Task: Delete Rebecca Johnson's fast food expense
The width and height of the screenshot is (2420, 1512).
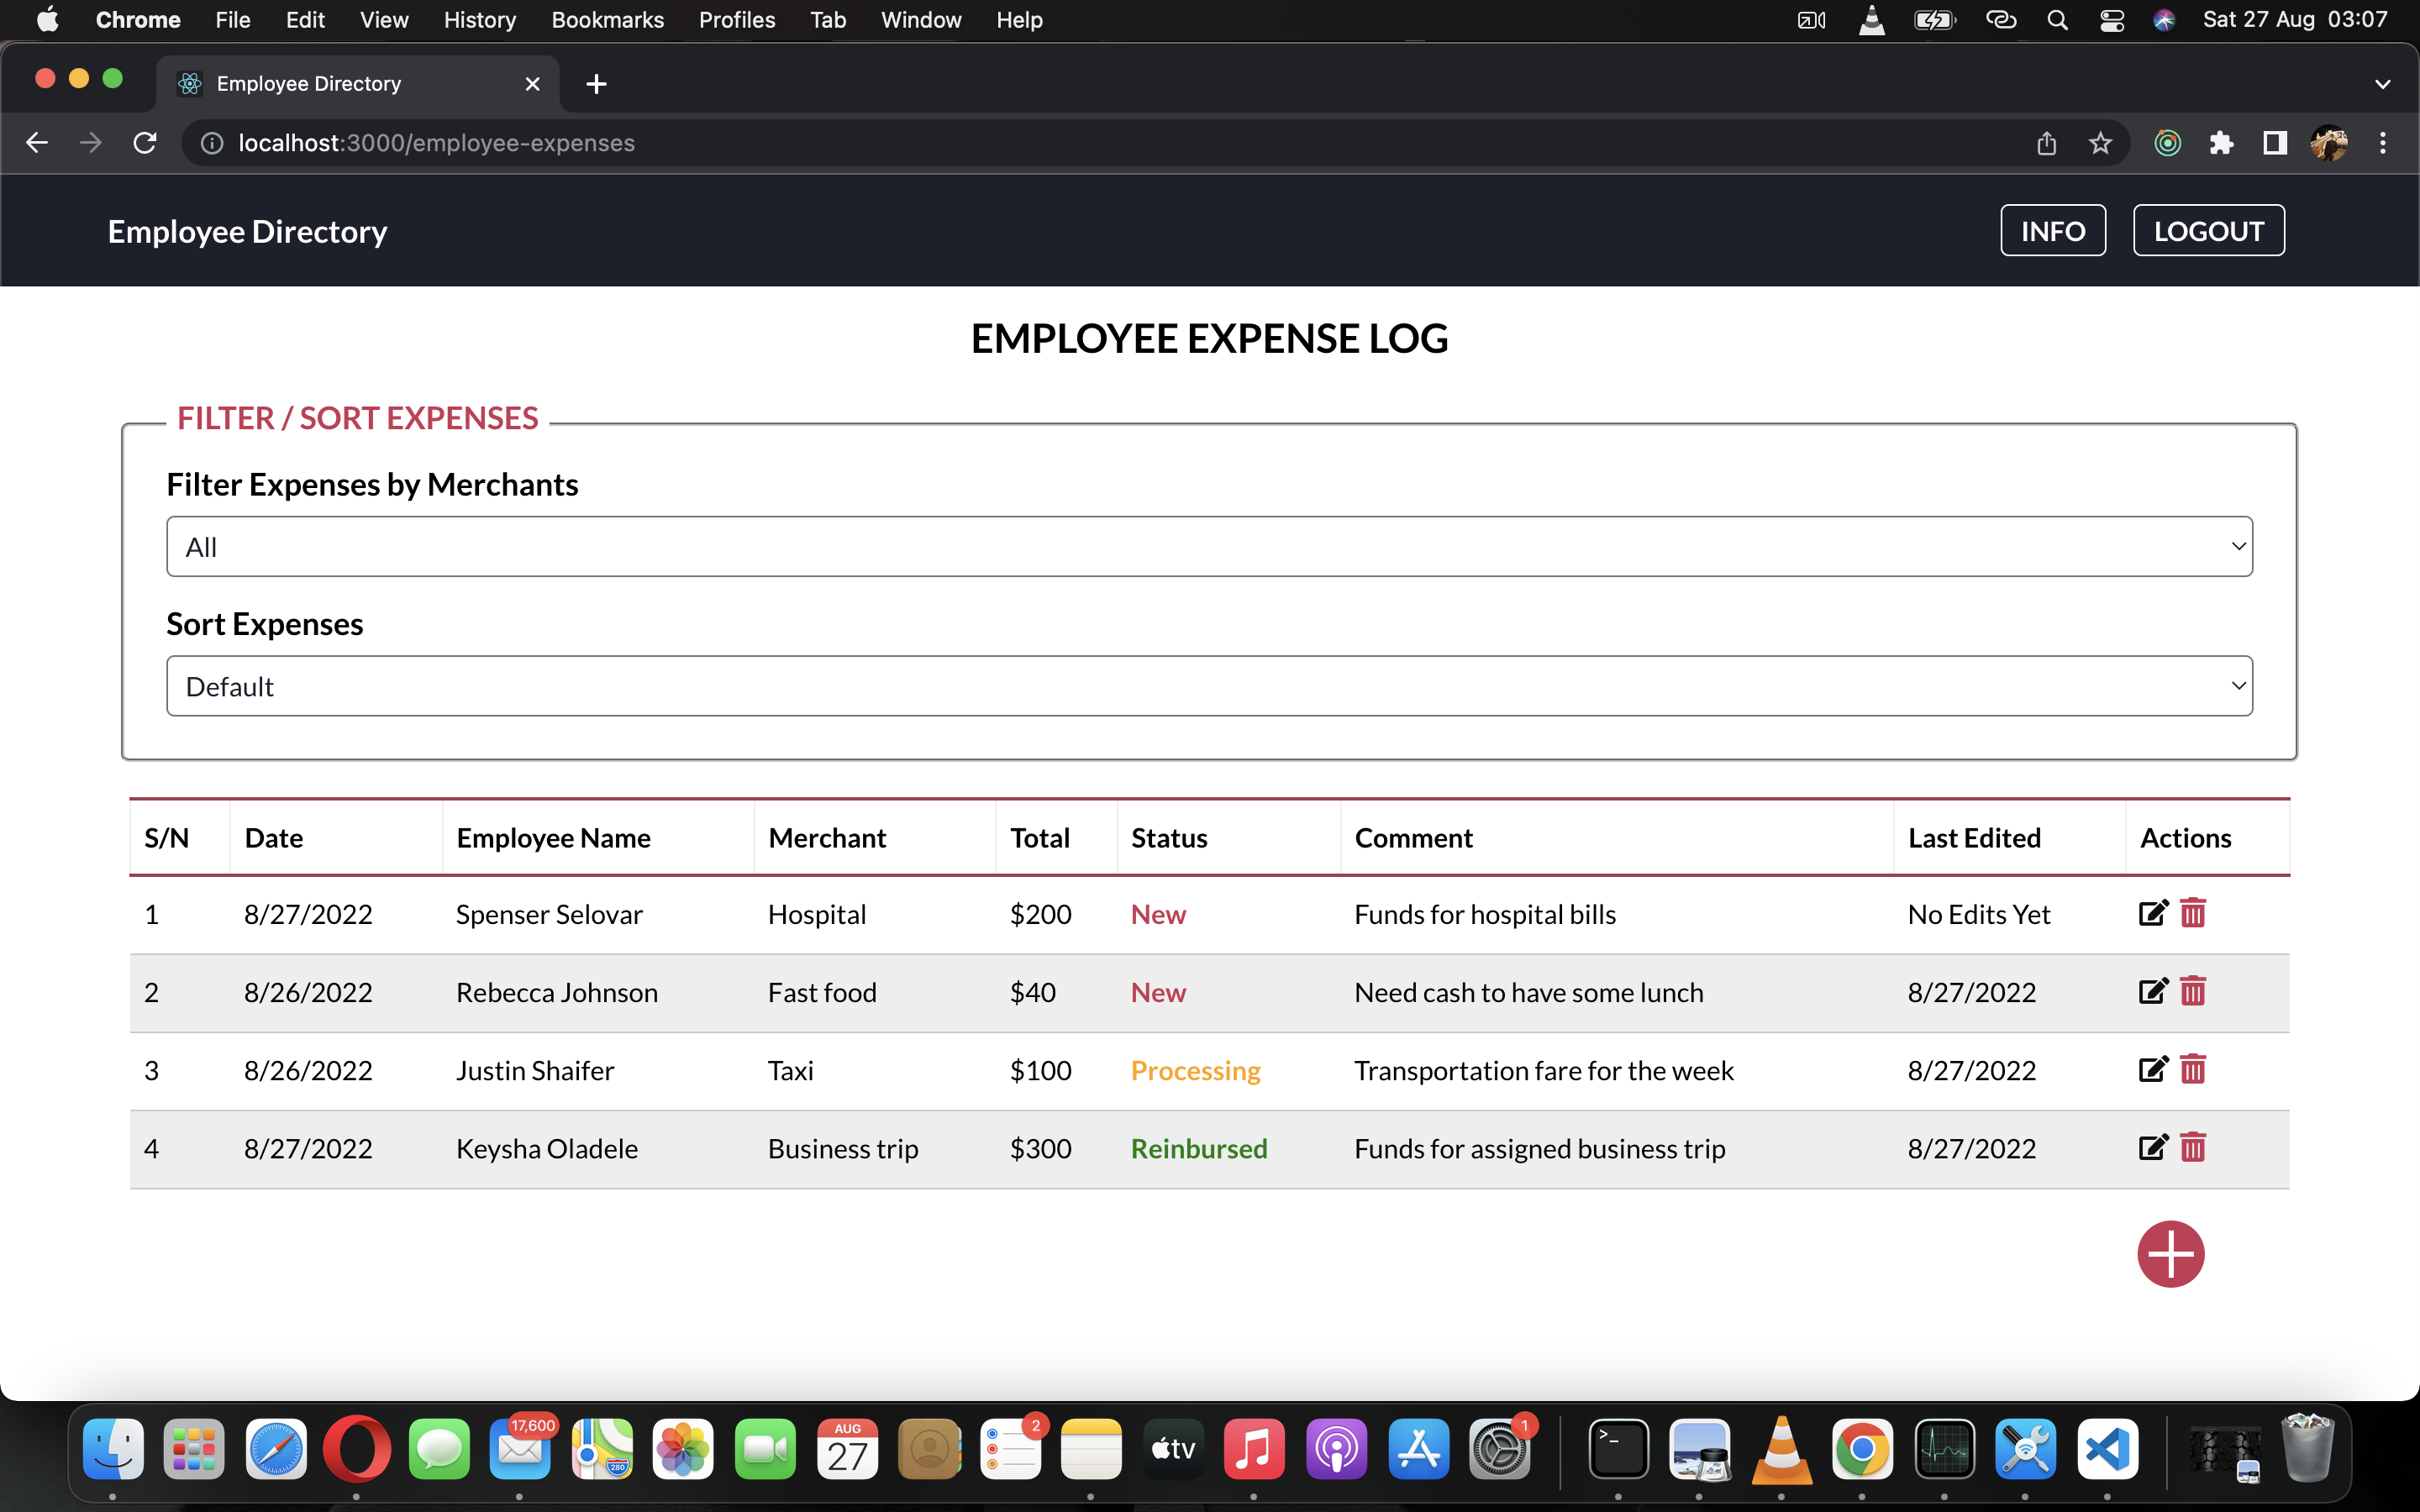Action: tap(2193, 991)
